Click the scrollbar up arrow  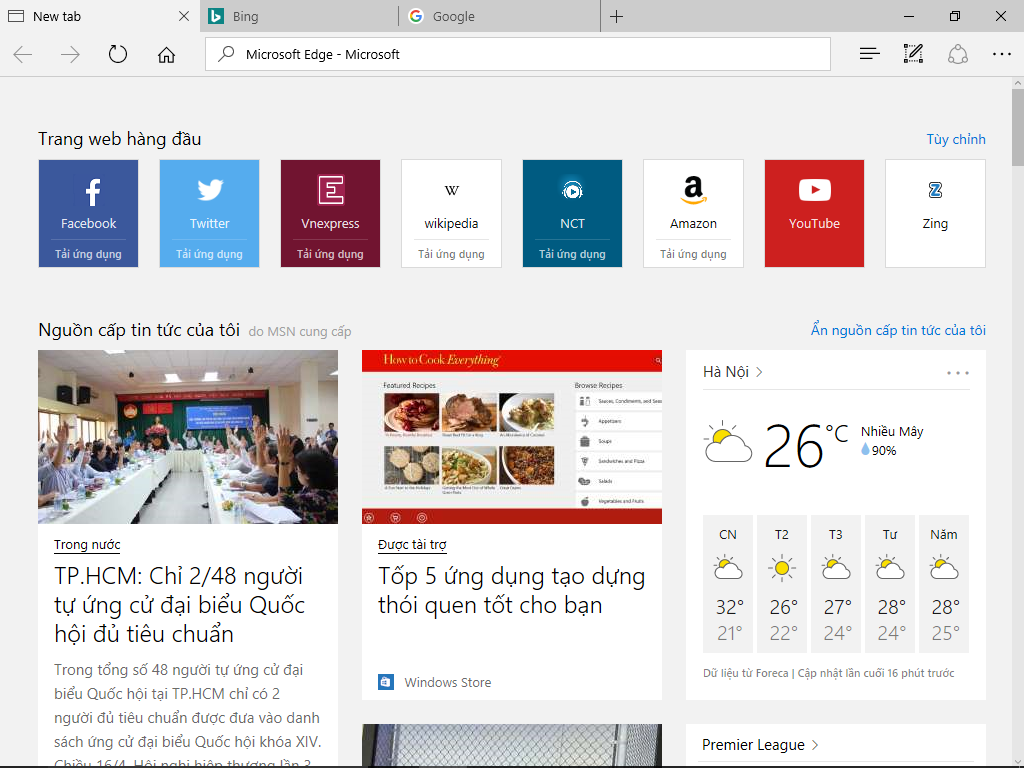(x=1017, y=83)
